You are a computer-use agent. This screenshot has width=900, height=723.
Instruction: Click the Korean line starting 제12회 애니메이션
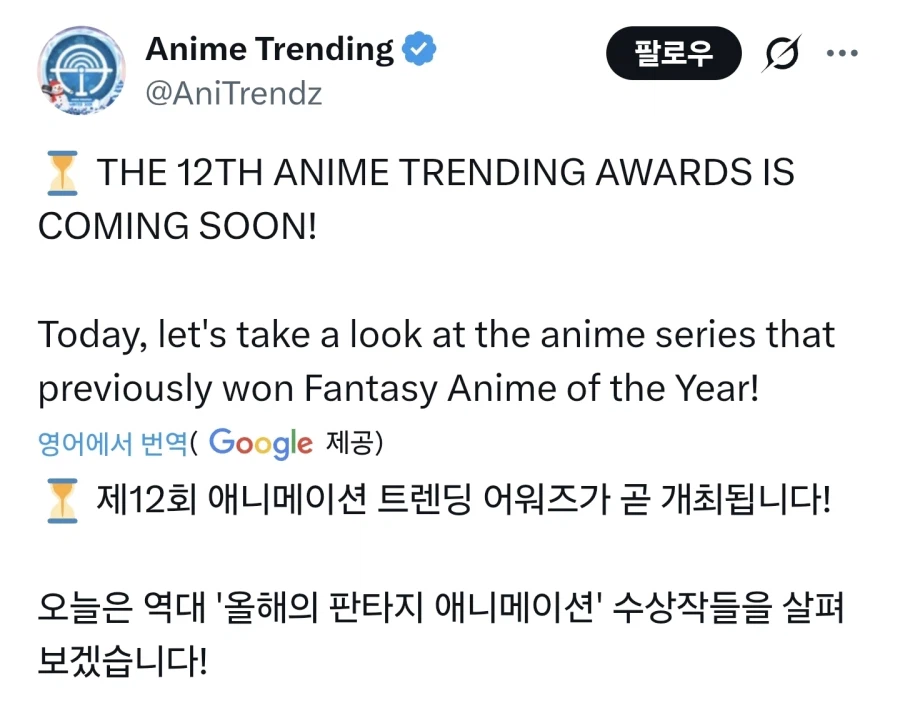pyautogui.click(x=463, y=499)
